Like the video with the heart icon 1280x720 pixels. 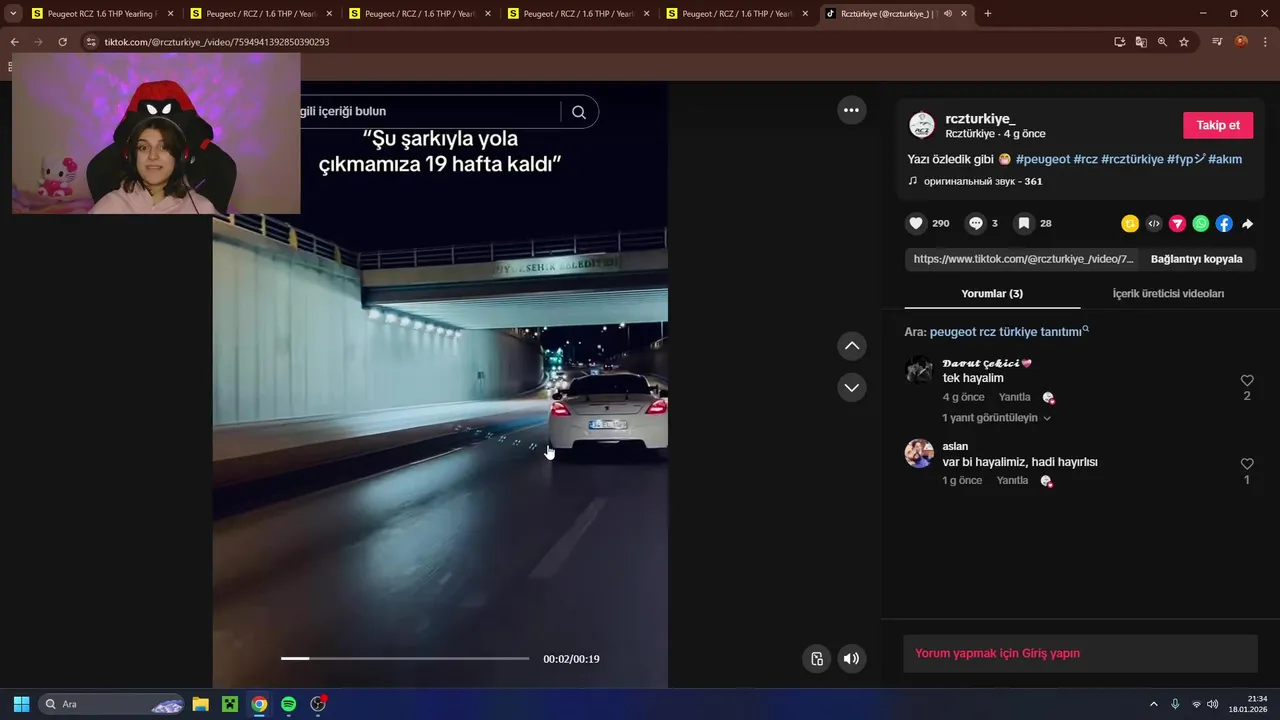(x=916, y=224)
